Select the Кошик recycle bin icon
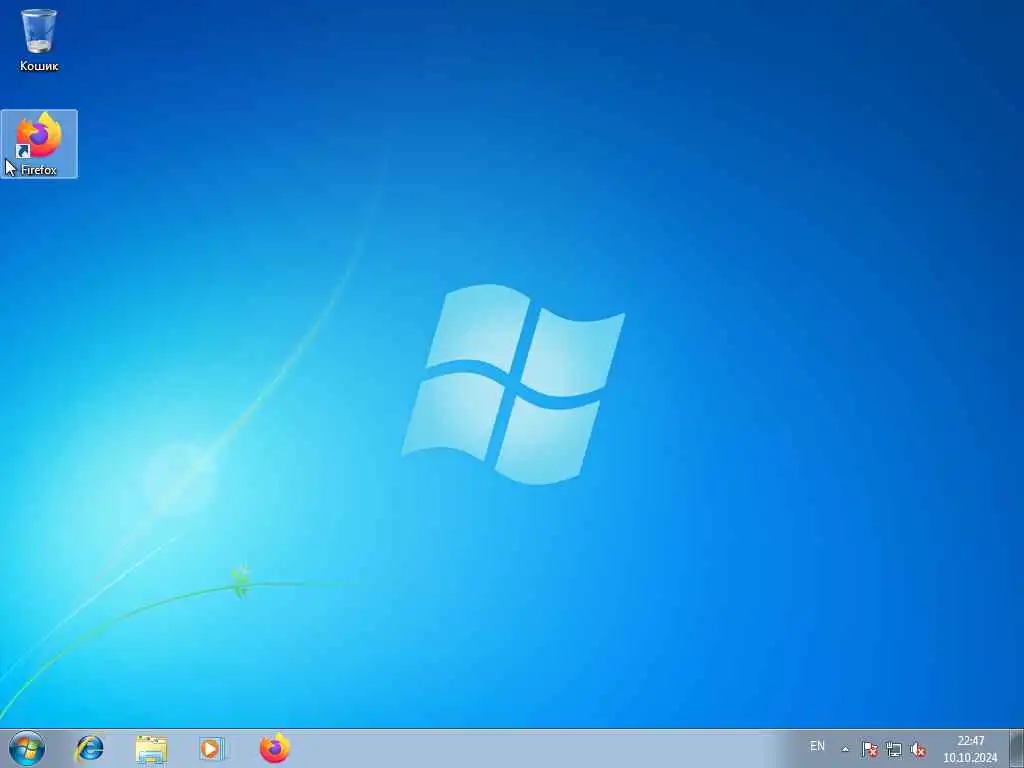 (x=39, y=40)
